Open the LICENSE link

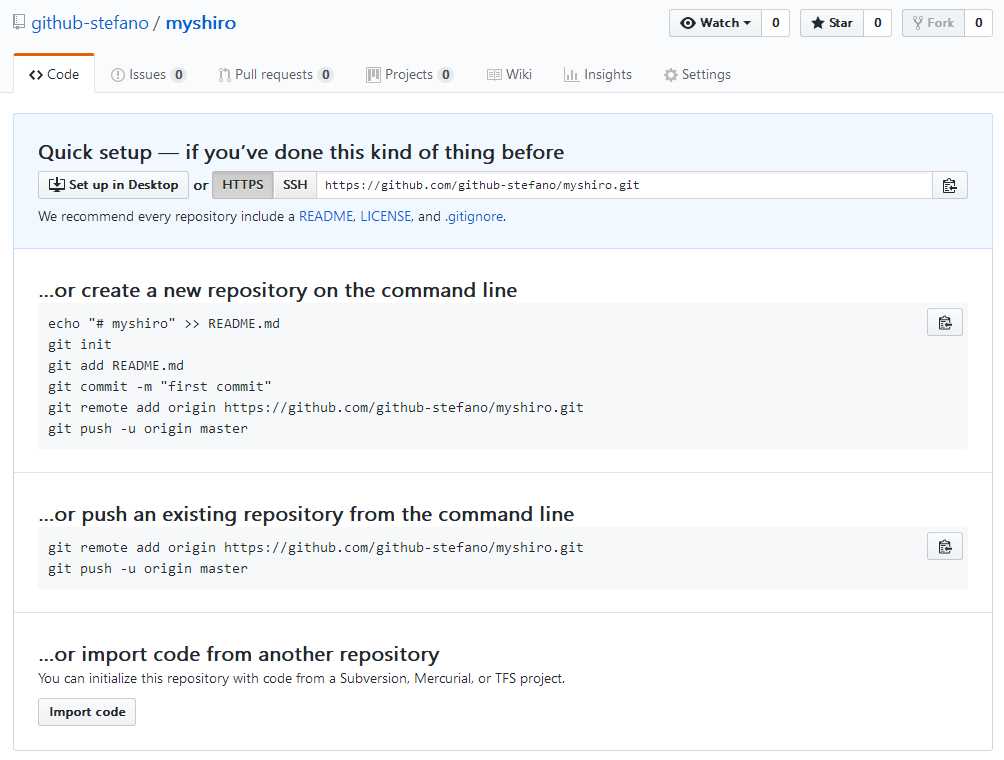tap(385, 216)
